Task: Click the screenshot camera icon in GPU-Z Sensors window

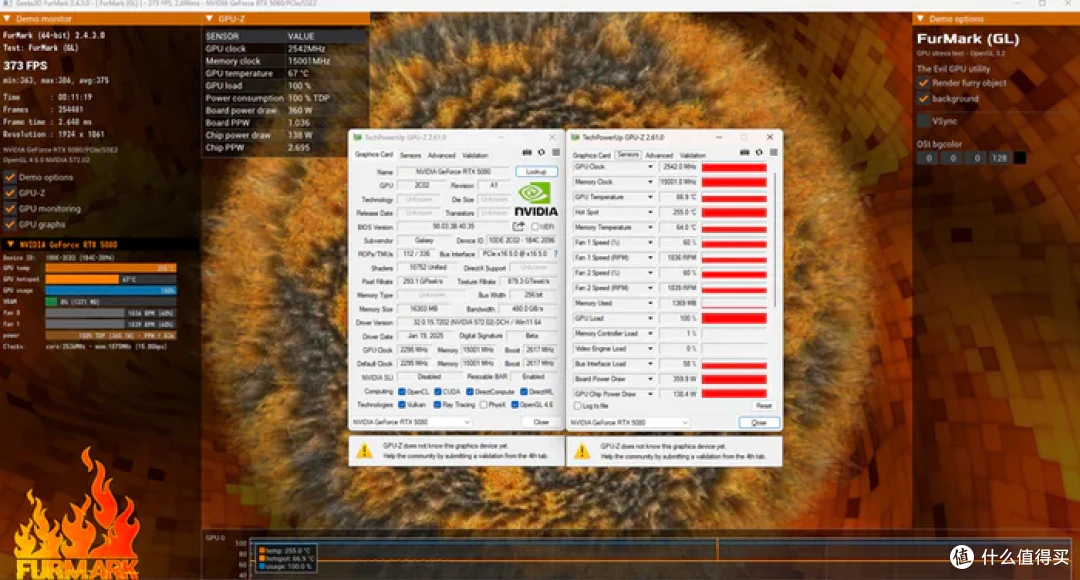Action: [x=745, y=152]
